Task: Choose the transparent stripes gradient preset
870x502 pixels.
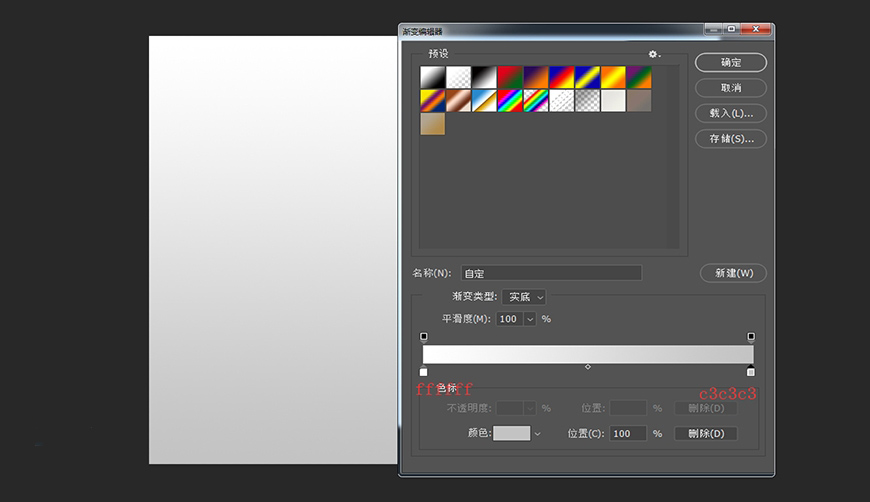Action: click(562, 101)
